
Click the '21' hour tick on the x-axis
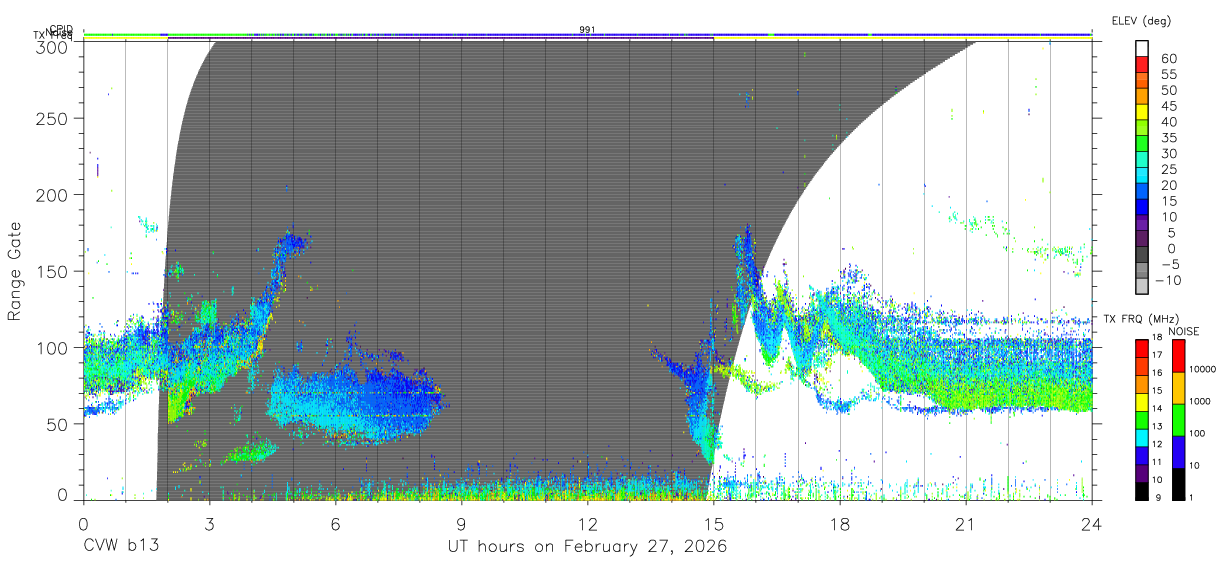[x=965, y=523]
